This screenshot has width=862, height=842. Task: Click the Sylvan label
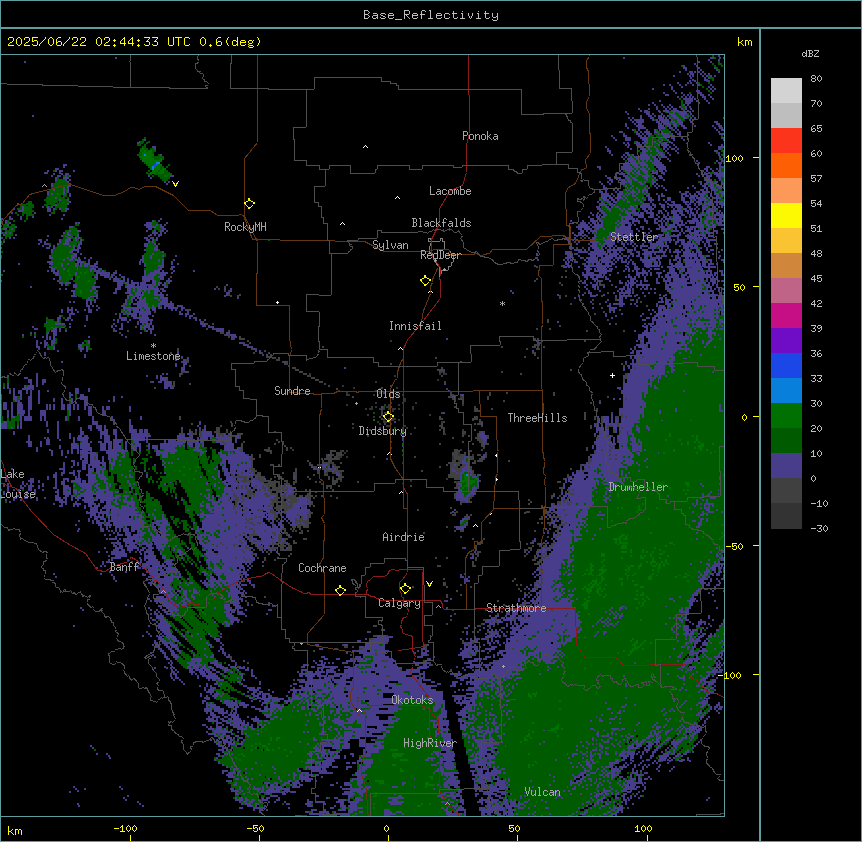(x=390, y=245)
